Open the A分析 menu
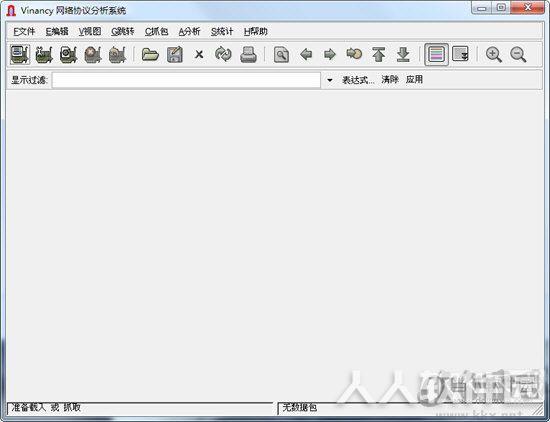This screenshot has height=422, width=550. pos(189,32)
